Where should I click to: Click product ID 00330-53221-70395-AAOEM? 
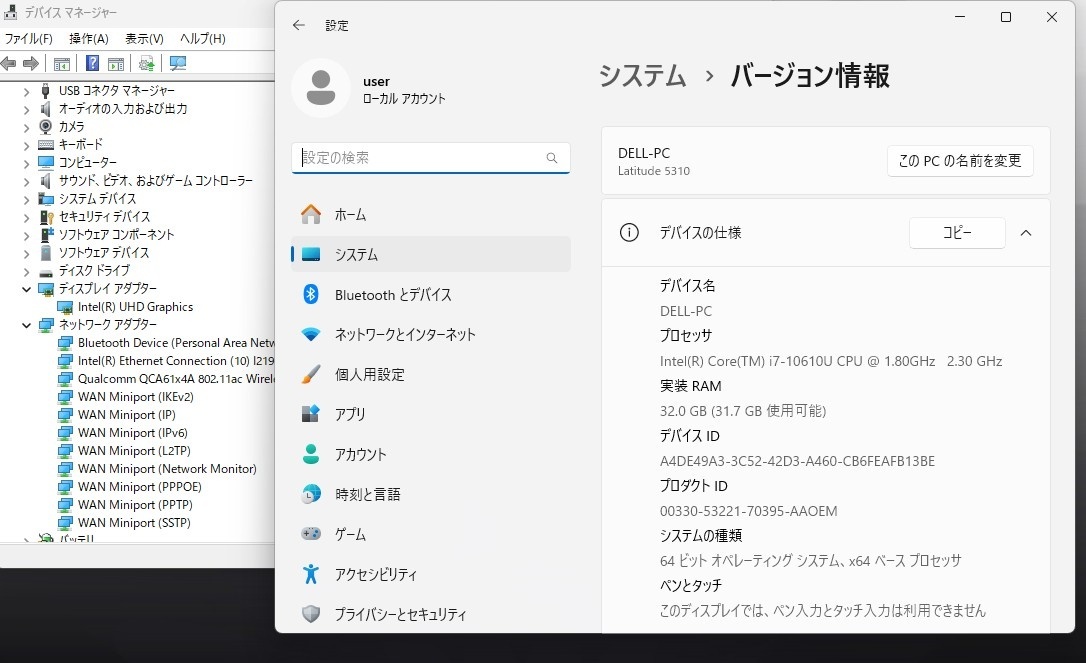click(749, 511)
